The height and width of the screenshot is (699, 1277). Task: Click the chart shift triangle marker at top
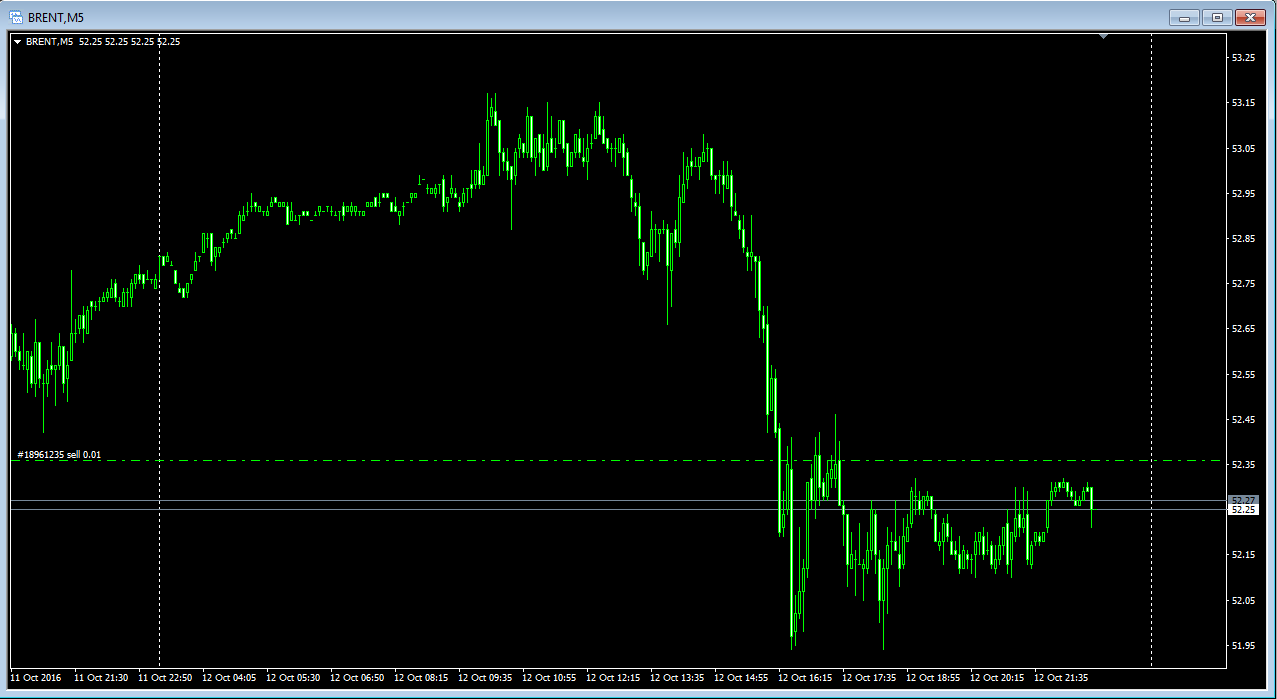pyautogui.click(x=1103, y=37)
